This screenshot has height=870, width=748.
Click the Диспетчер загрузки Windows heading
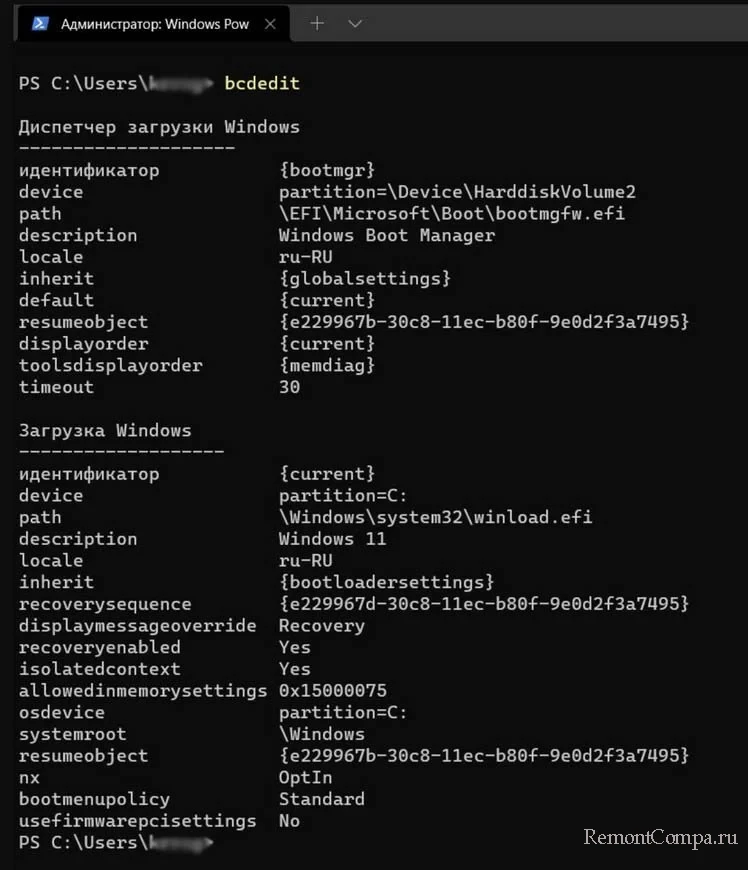tap(159, 127)
